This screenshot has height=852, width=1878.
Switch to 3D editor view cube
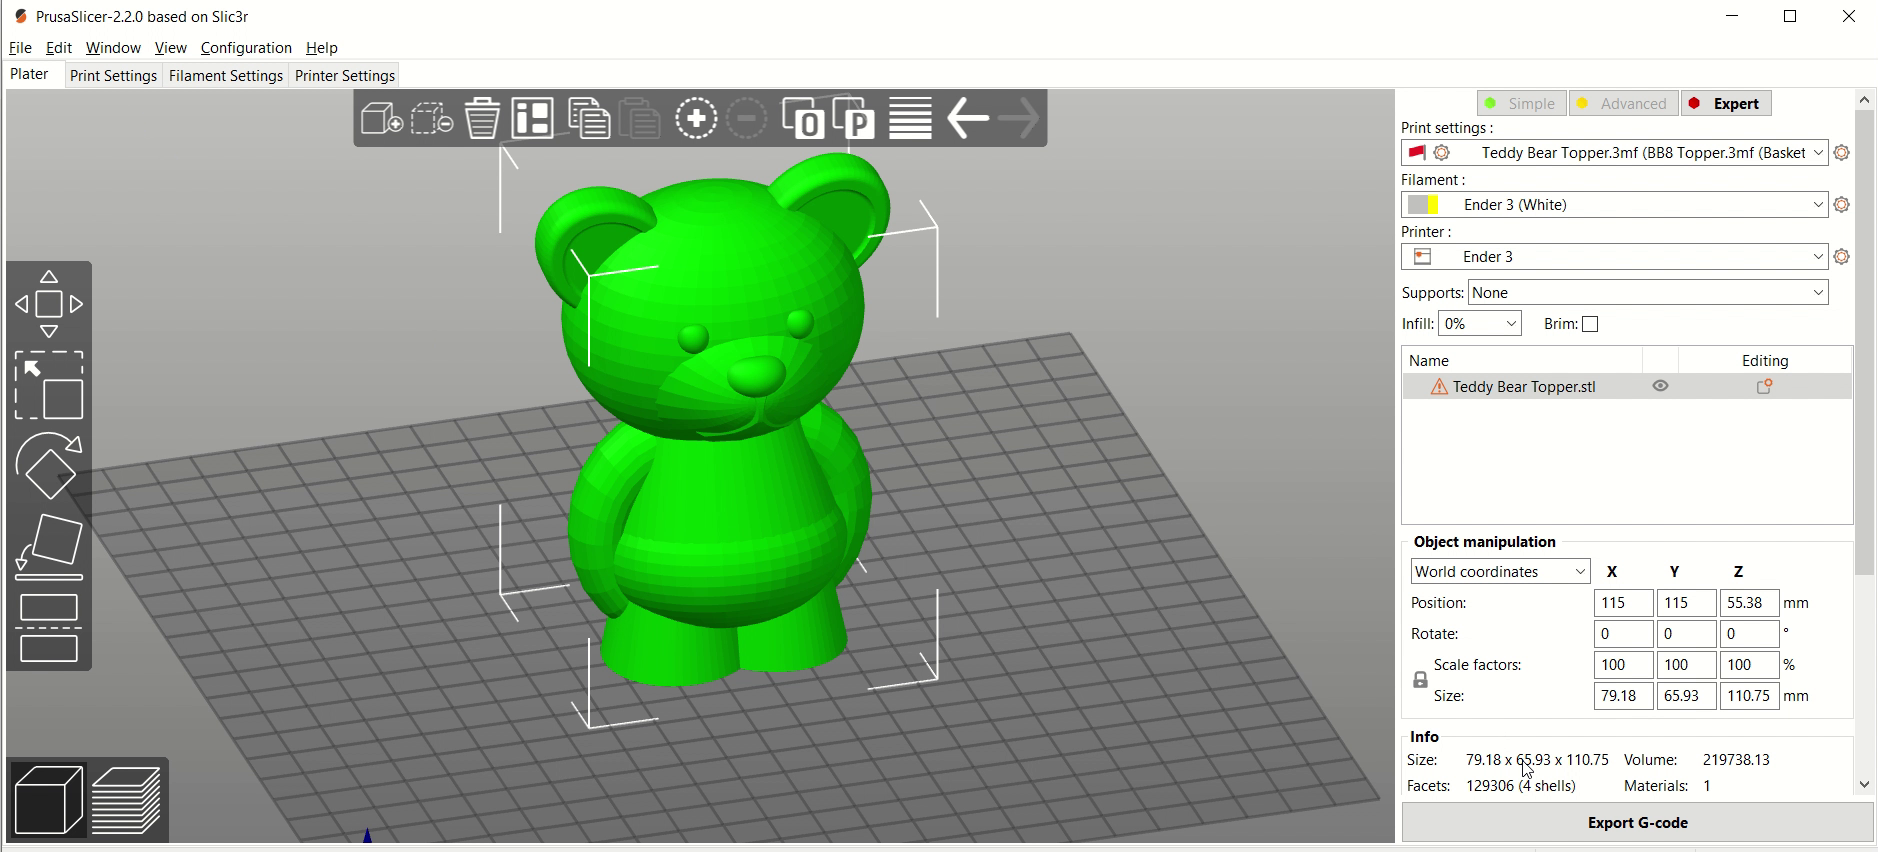pyautogui.click(x=48, y=800)
